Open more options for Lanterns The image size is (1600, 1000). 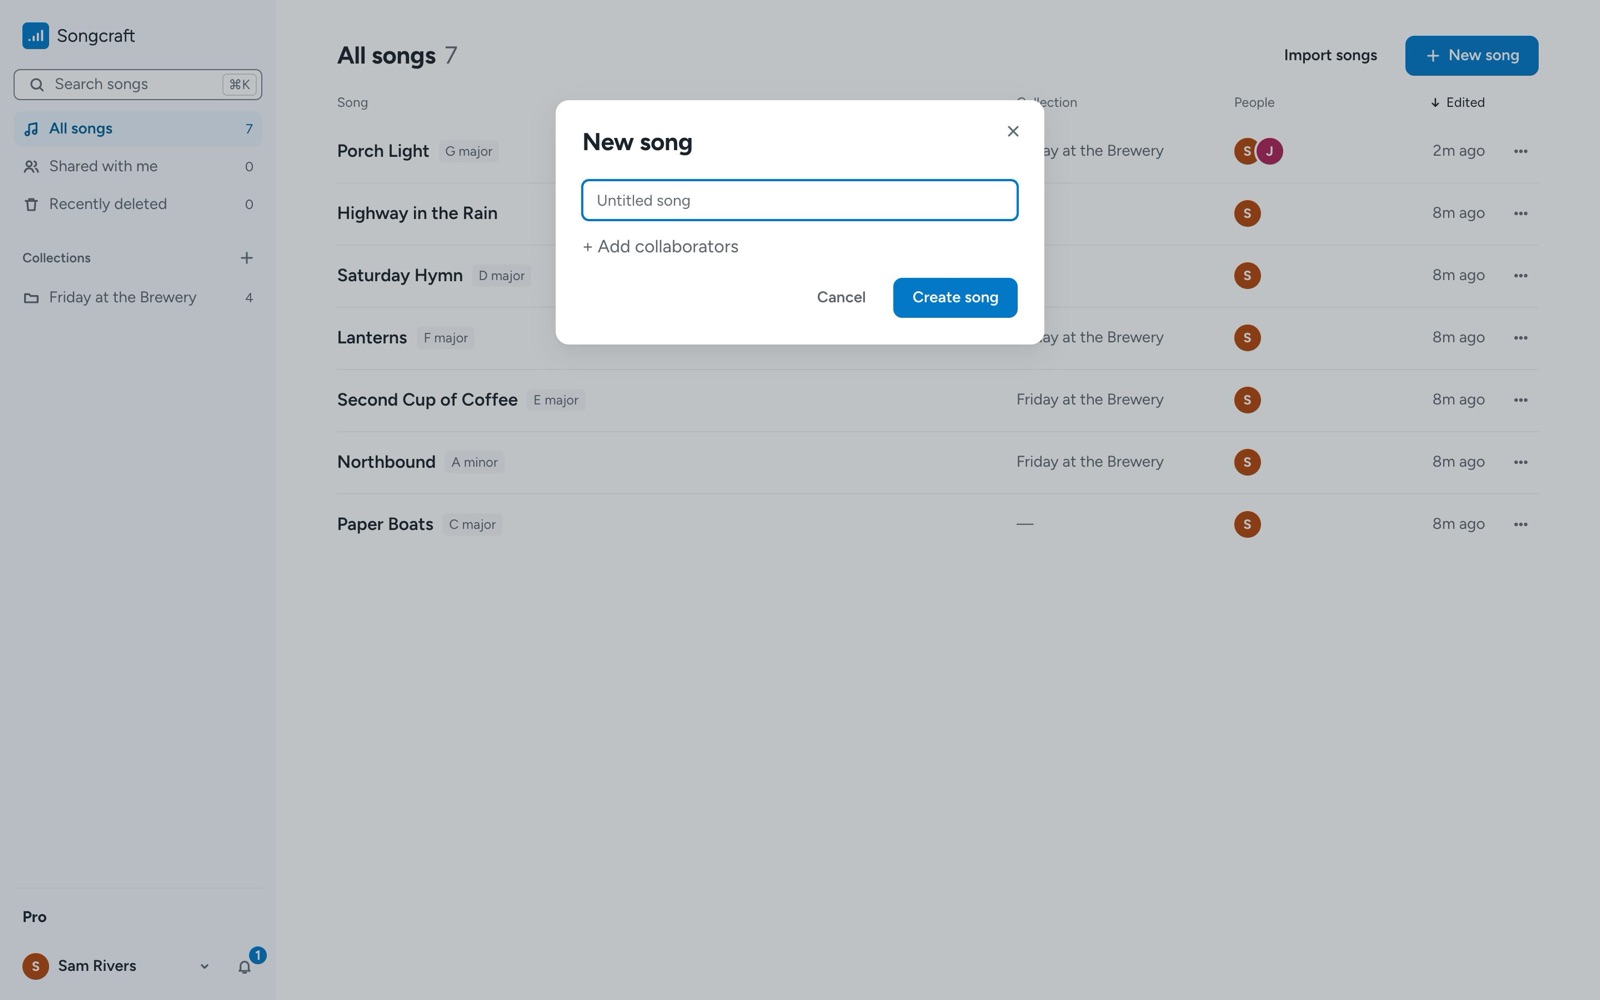(x=1520, y=338)
